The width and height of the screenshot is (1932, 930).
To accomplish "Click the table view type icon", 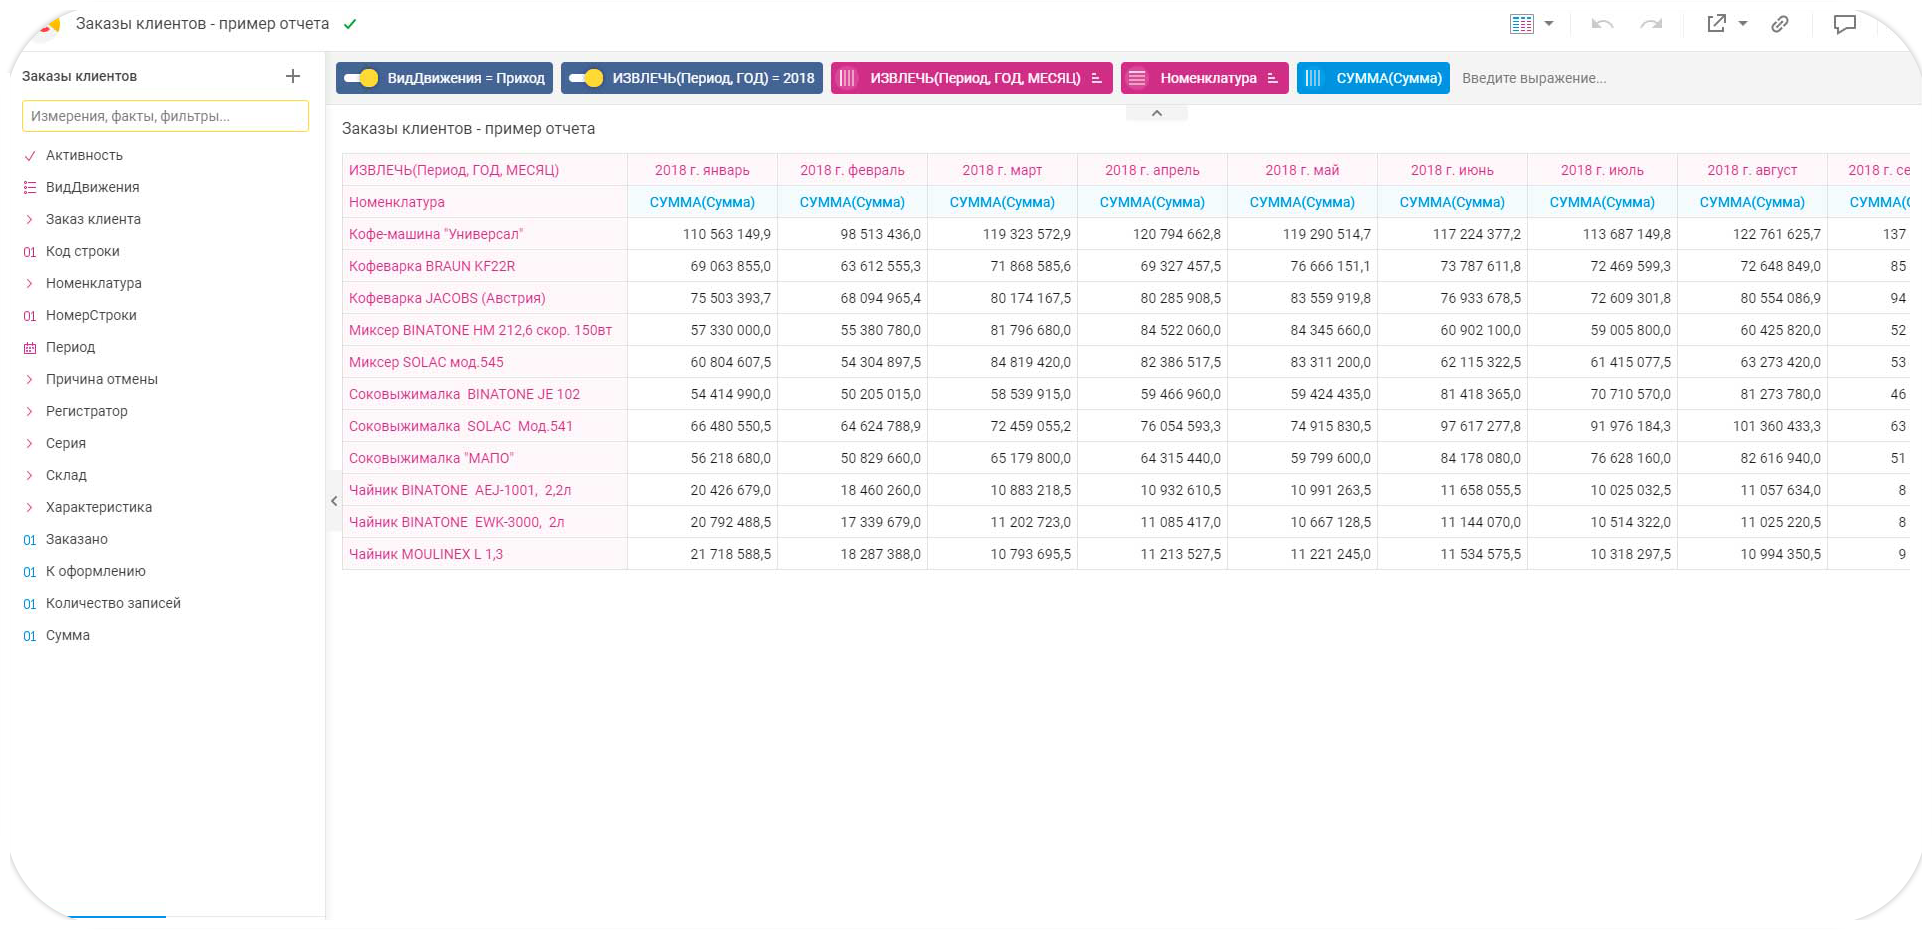I will click(x=1522, y=24).
